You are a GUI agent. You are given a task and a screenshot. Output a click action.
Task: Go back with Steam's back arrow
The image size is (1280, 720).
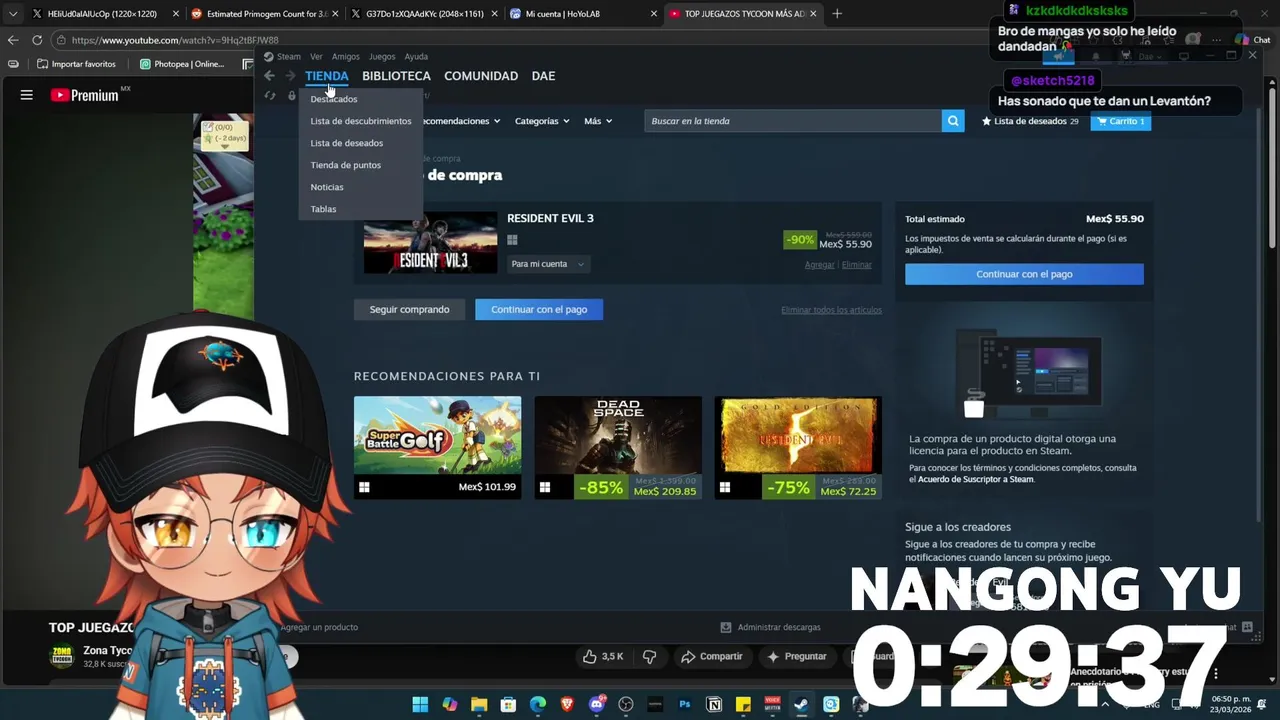coord(269,76)
